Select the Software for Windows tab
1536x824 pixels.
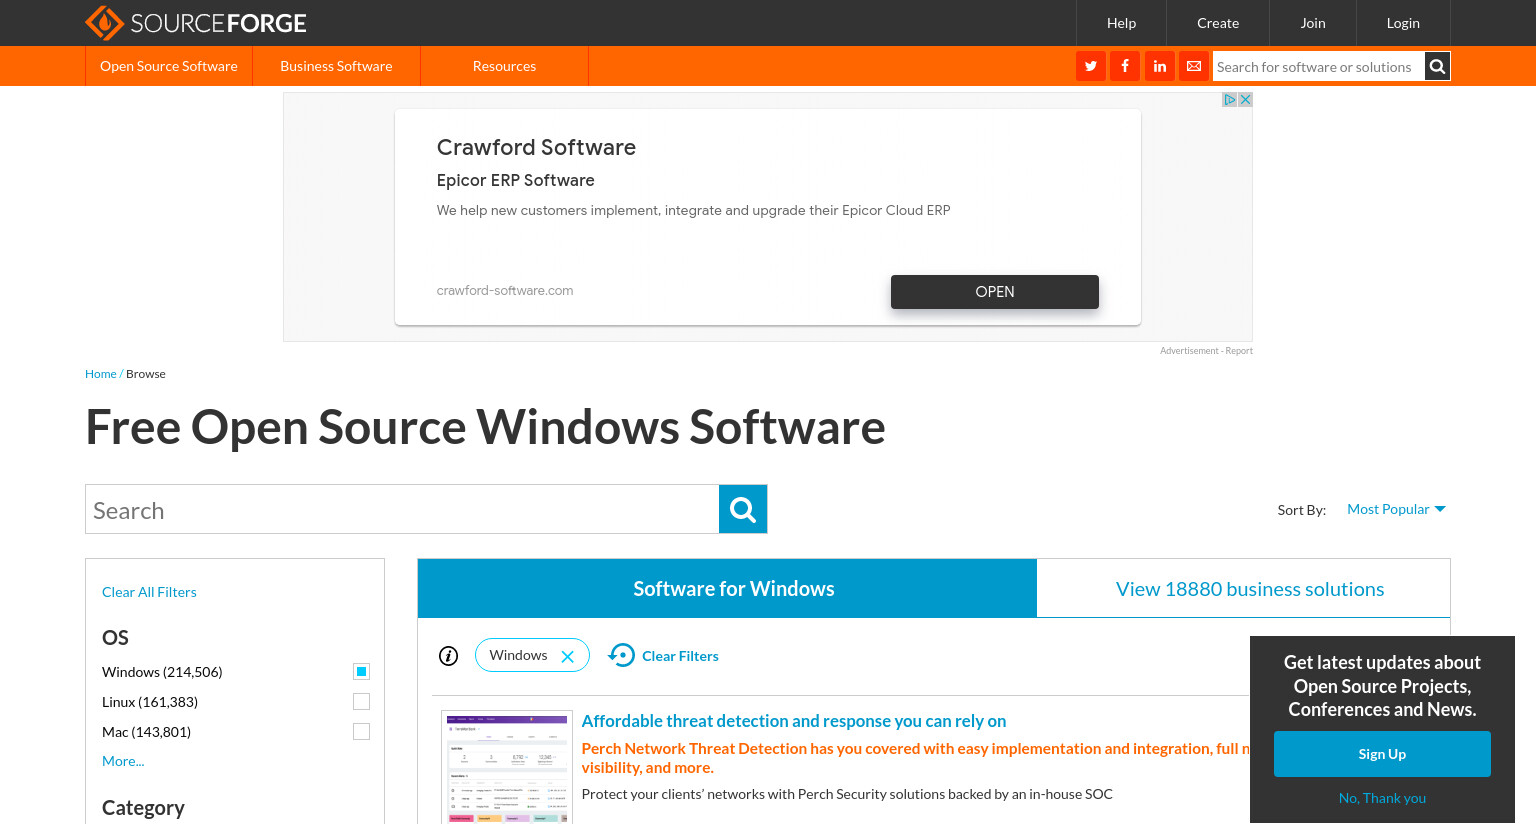[x=727, y=588]
